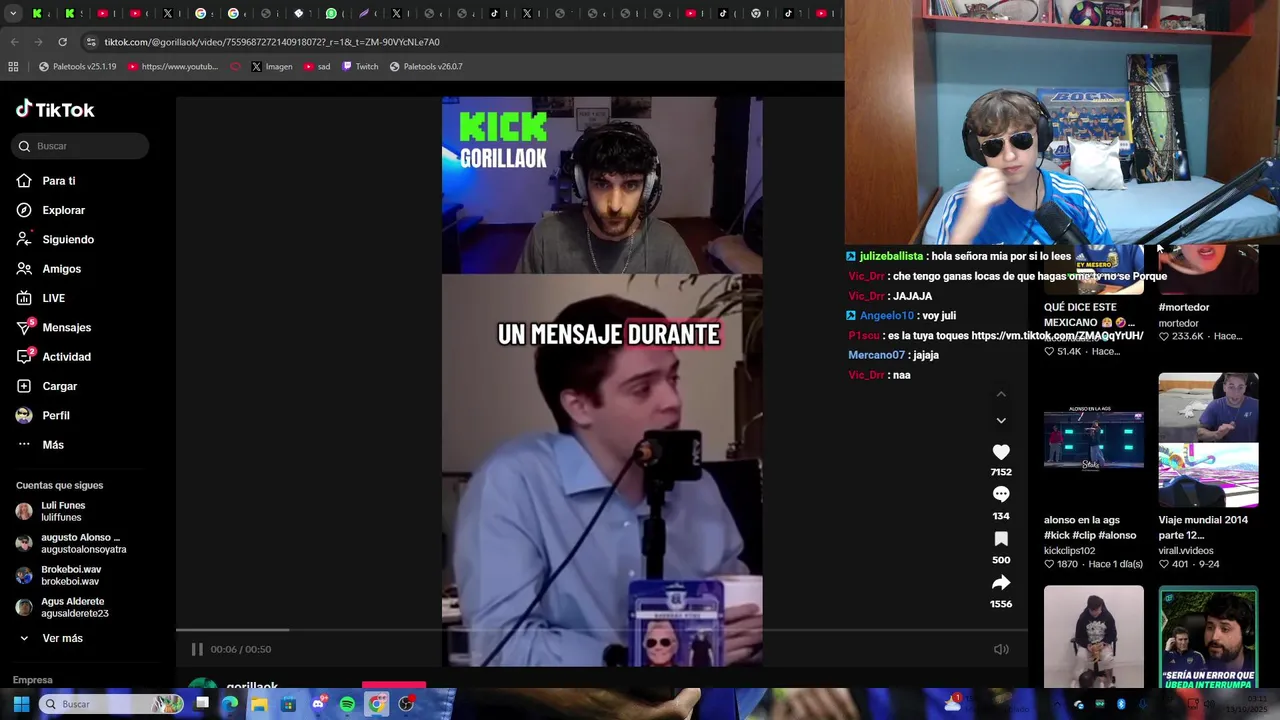The image size is (1280, 720).
Task: Open the Viaje mundial 2014 video thumbnail
Action: [1208, 439]
